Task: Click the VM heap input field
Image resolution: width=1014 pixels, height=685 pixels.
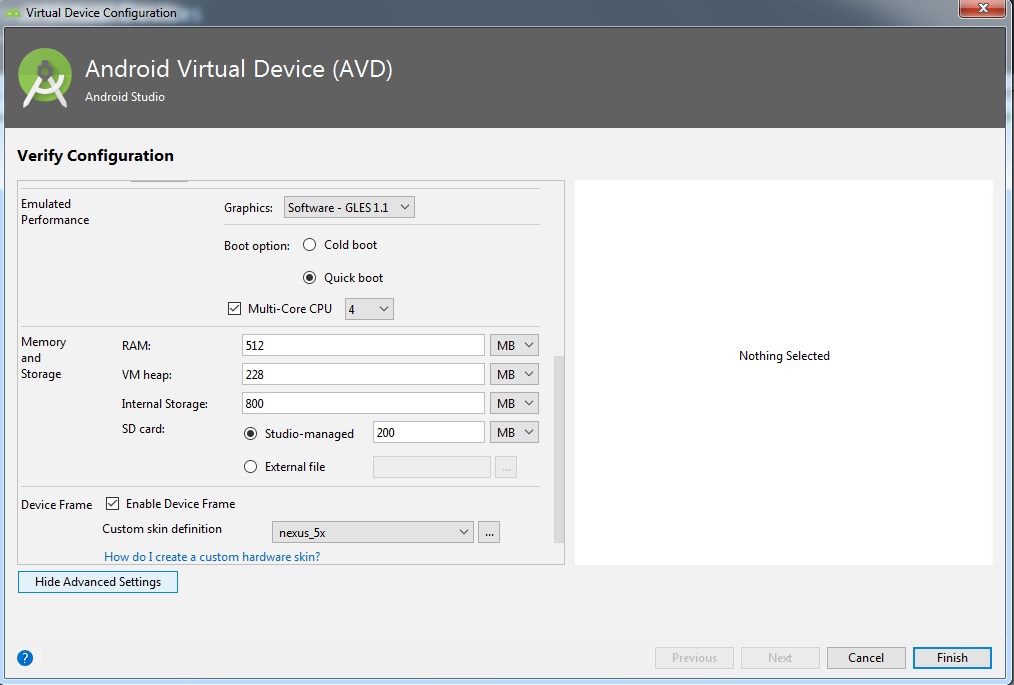Action: (x=363, y=374)
